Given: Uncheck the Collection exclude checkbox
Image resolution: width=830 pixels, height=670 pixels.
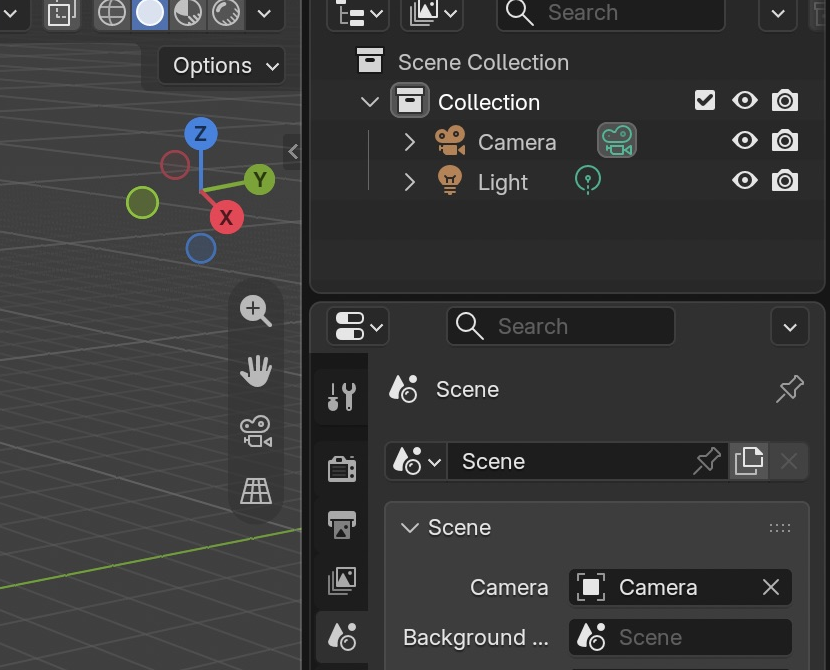Looking at the screenshot, I should (x=705, y=100).
